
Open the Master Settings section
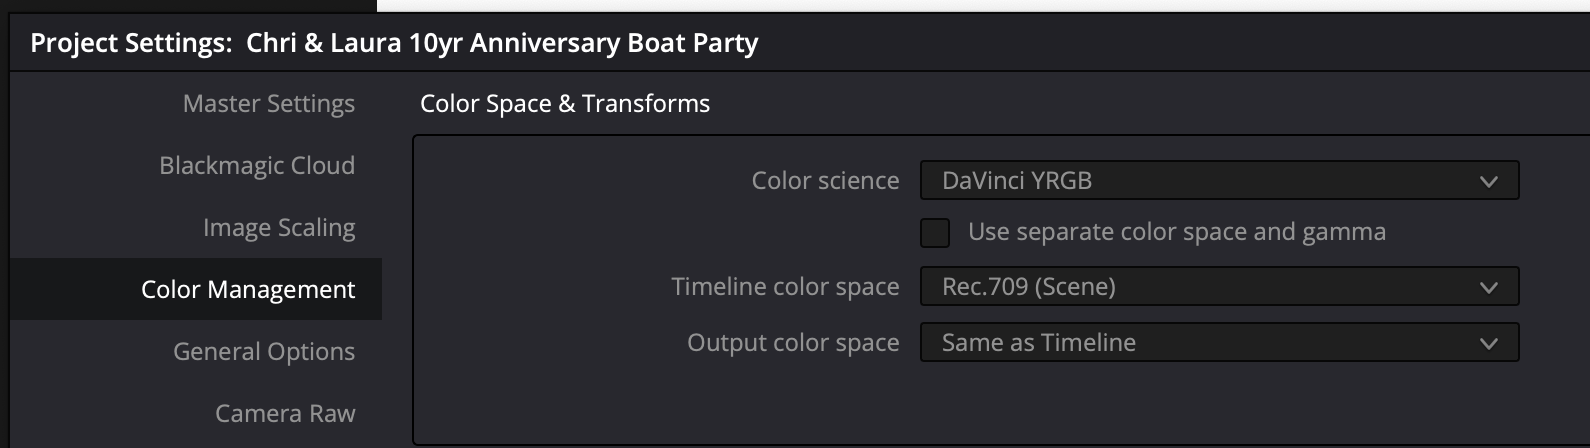[268, 104]
